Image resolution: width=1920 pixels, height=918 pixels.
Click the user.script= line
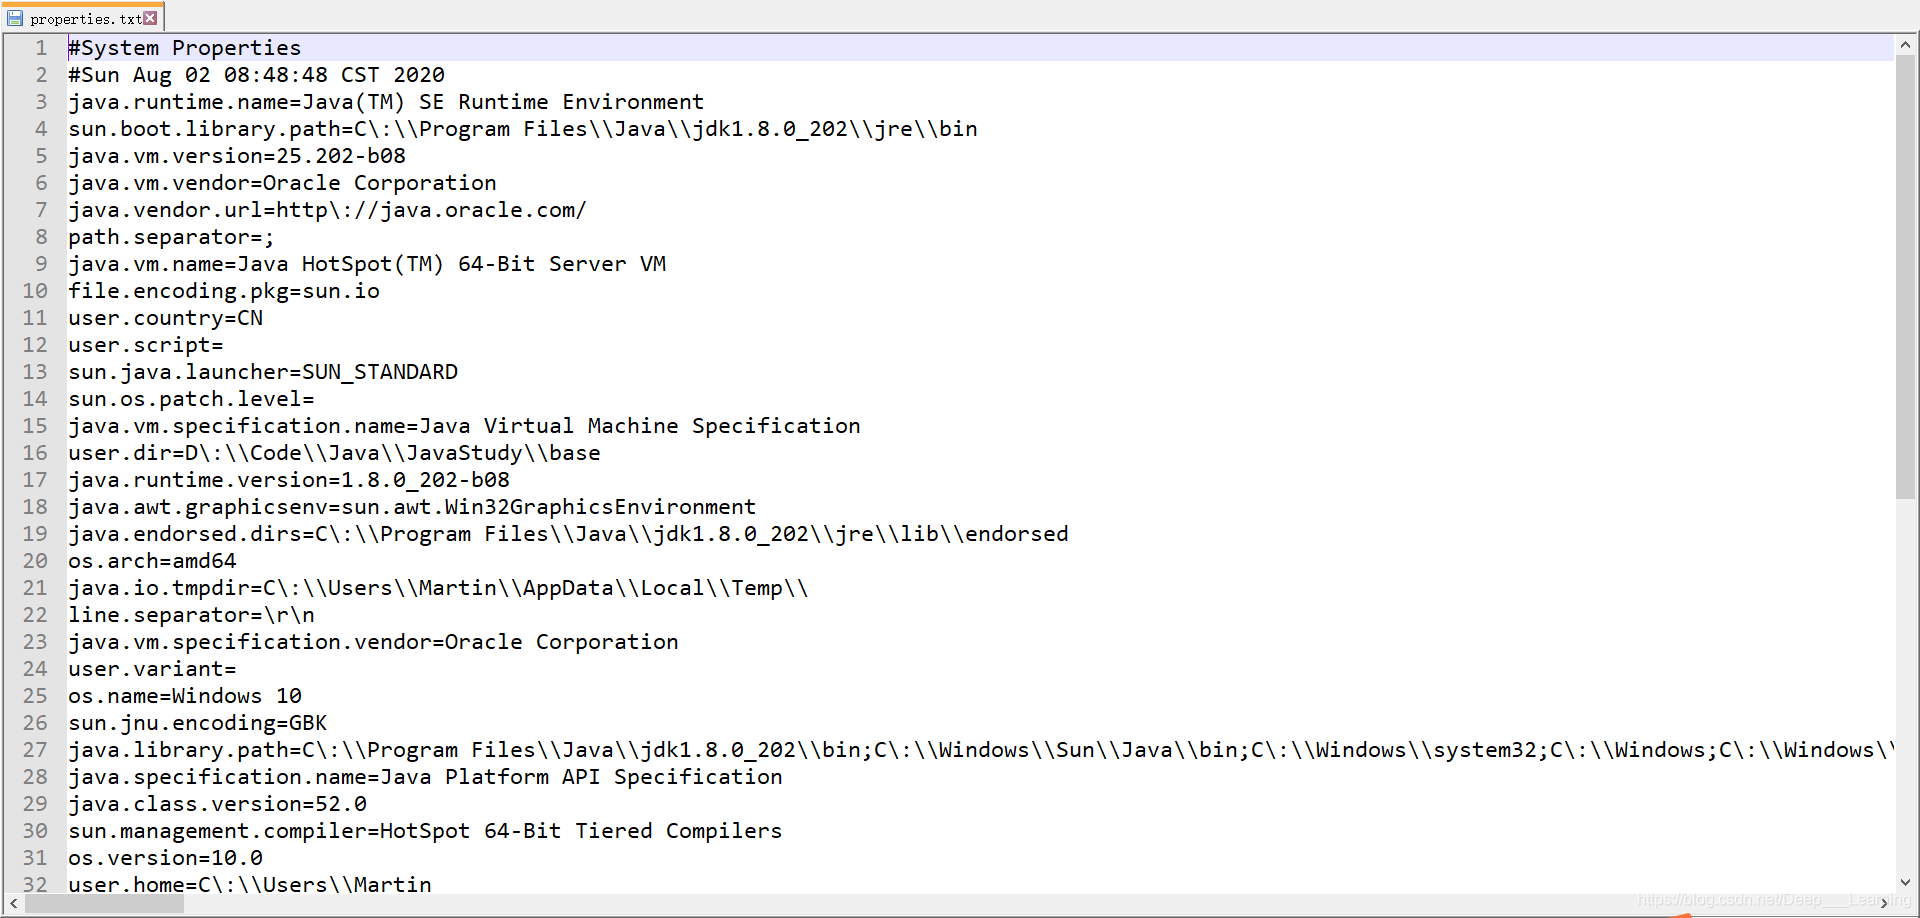(x=146, y=345)
